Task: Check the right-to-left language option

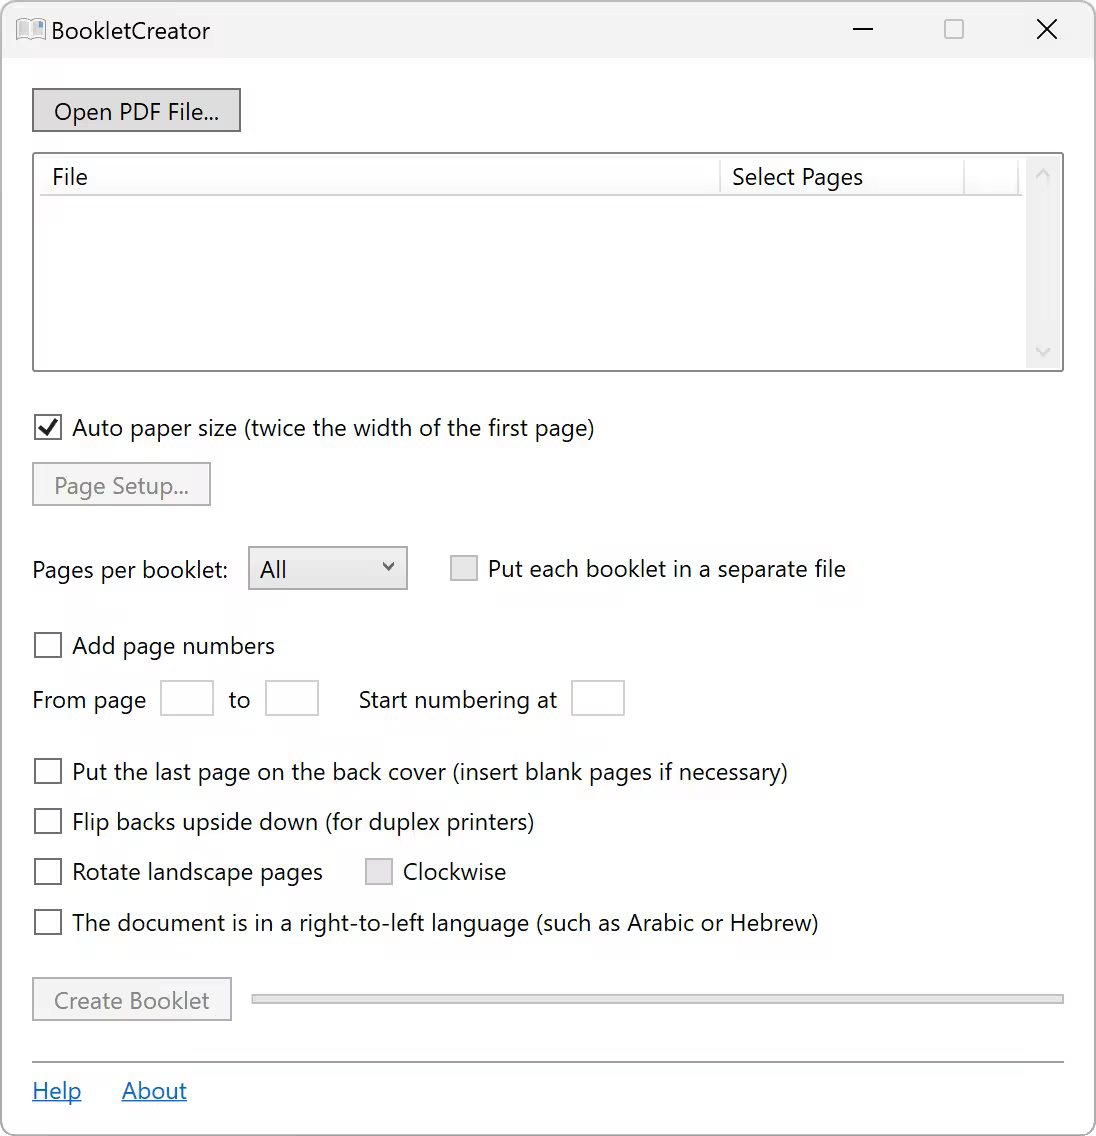Action: click(x=48, y=922)
